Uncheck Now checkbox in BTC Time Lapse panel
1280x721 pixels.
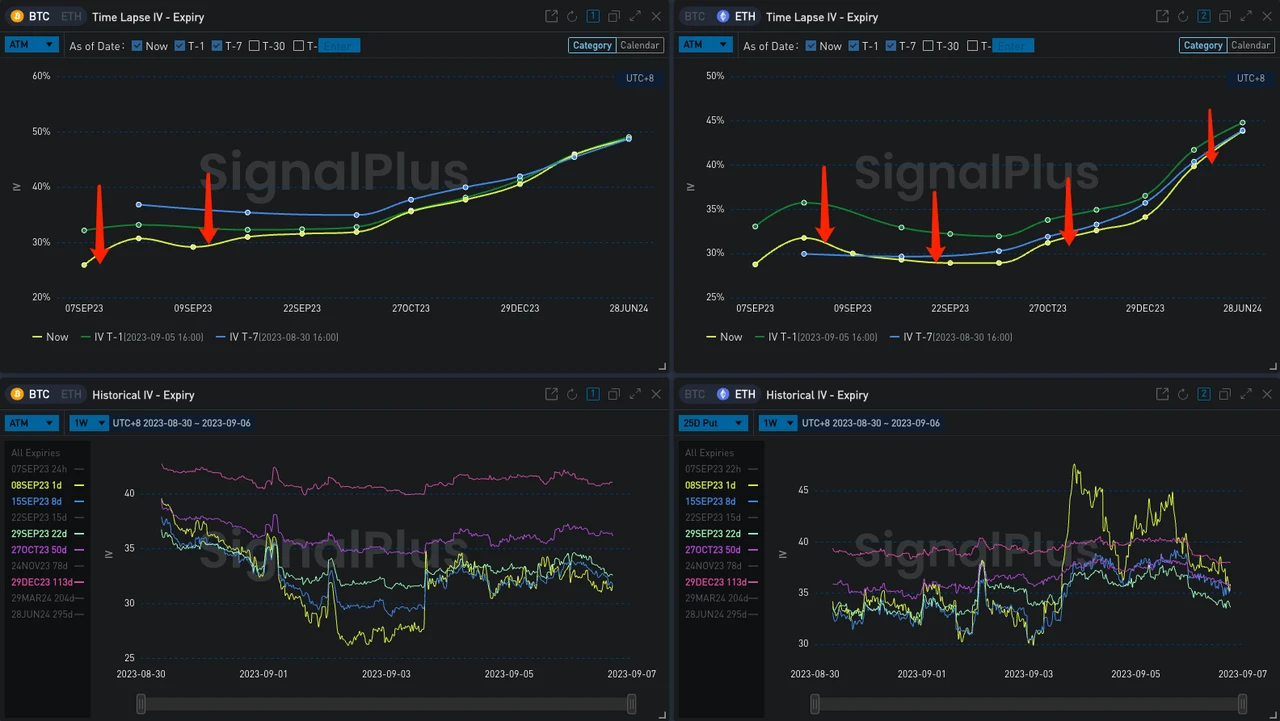[137, 46]
